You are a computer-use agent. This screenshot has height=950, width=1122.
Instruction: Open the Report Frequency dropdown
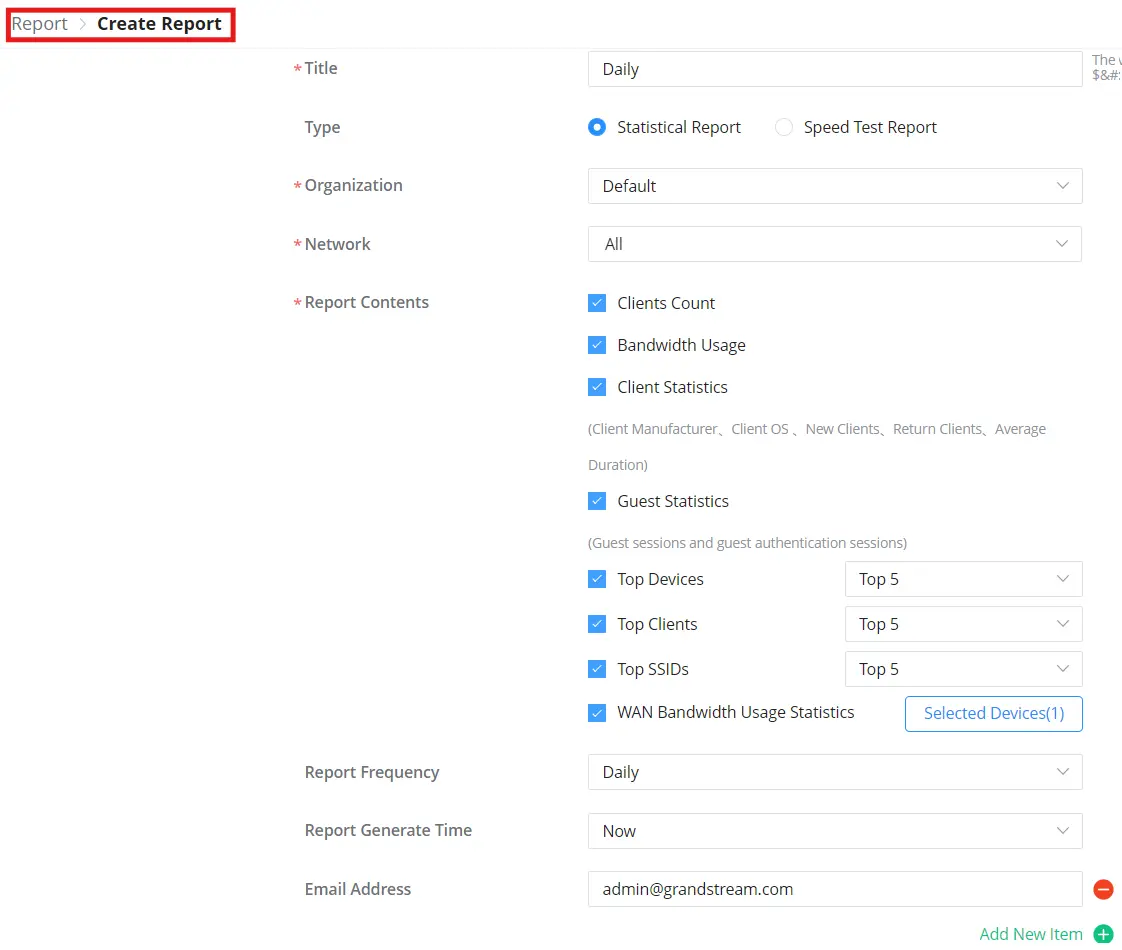coord(835,772)
